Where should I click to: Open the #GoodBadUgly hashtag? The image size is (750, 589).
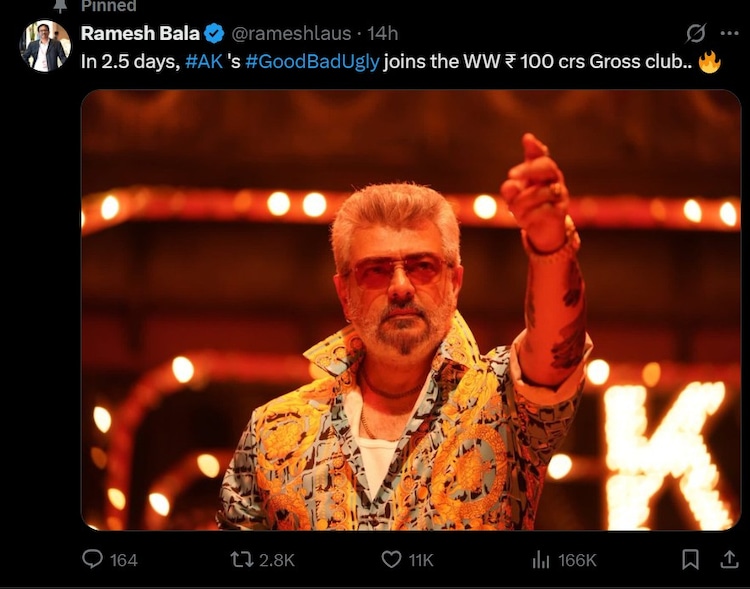[311, 62]
